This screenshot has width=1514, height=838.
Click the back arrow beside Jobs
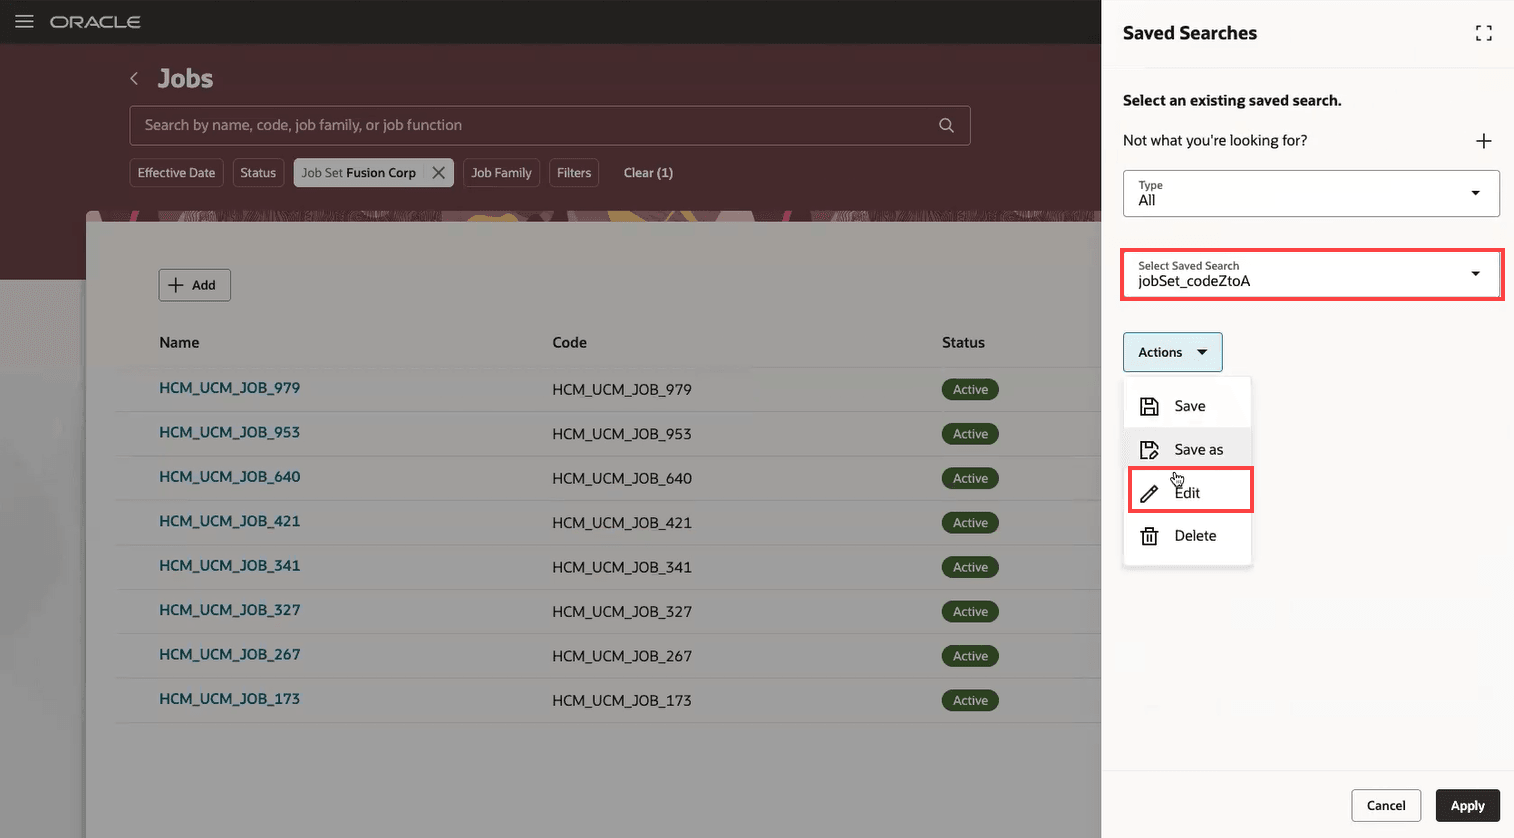(134, 79)
